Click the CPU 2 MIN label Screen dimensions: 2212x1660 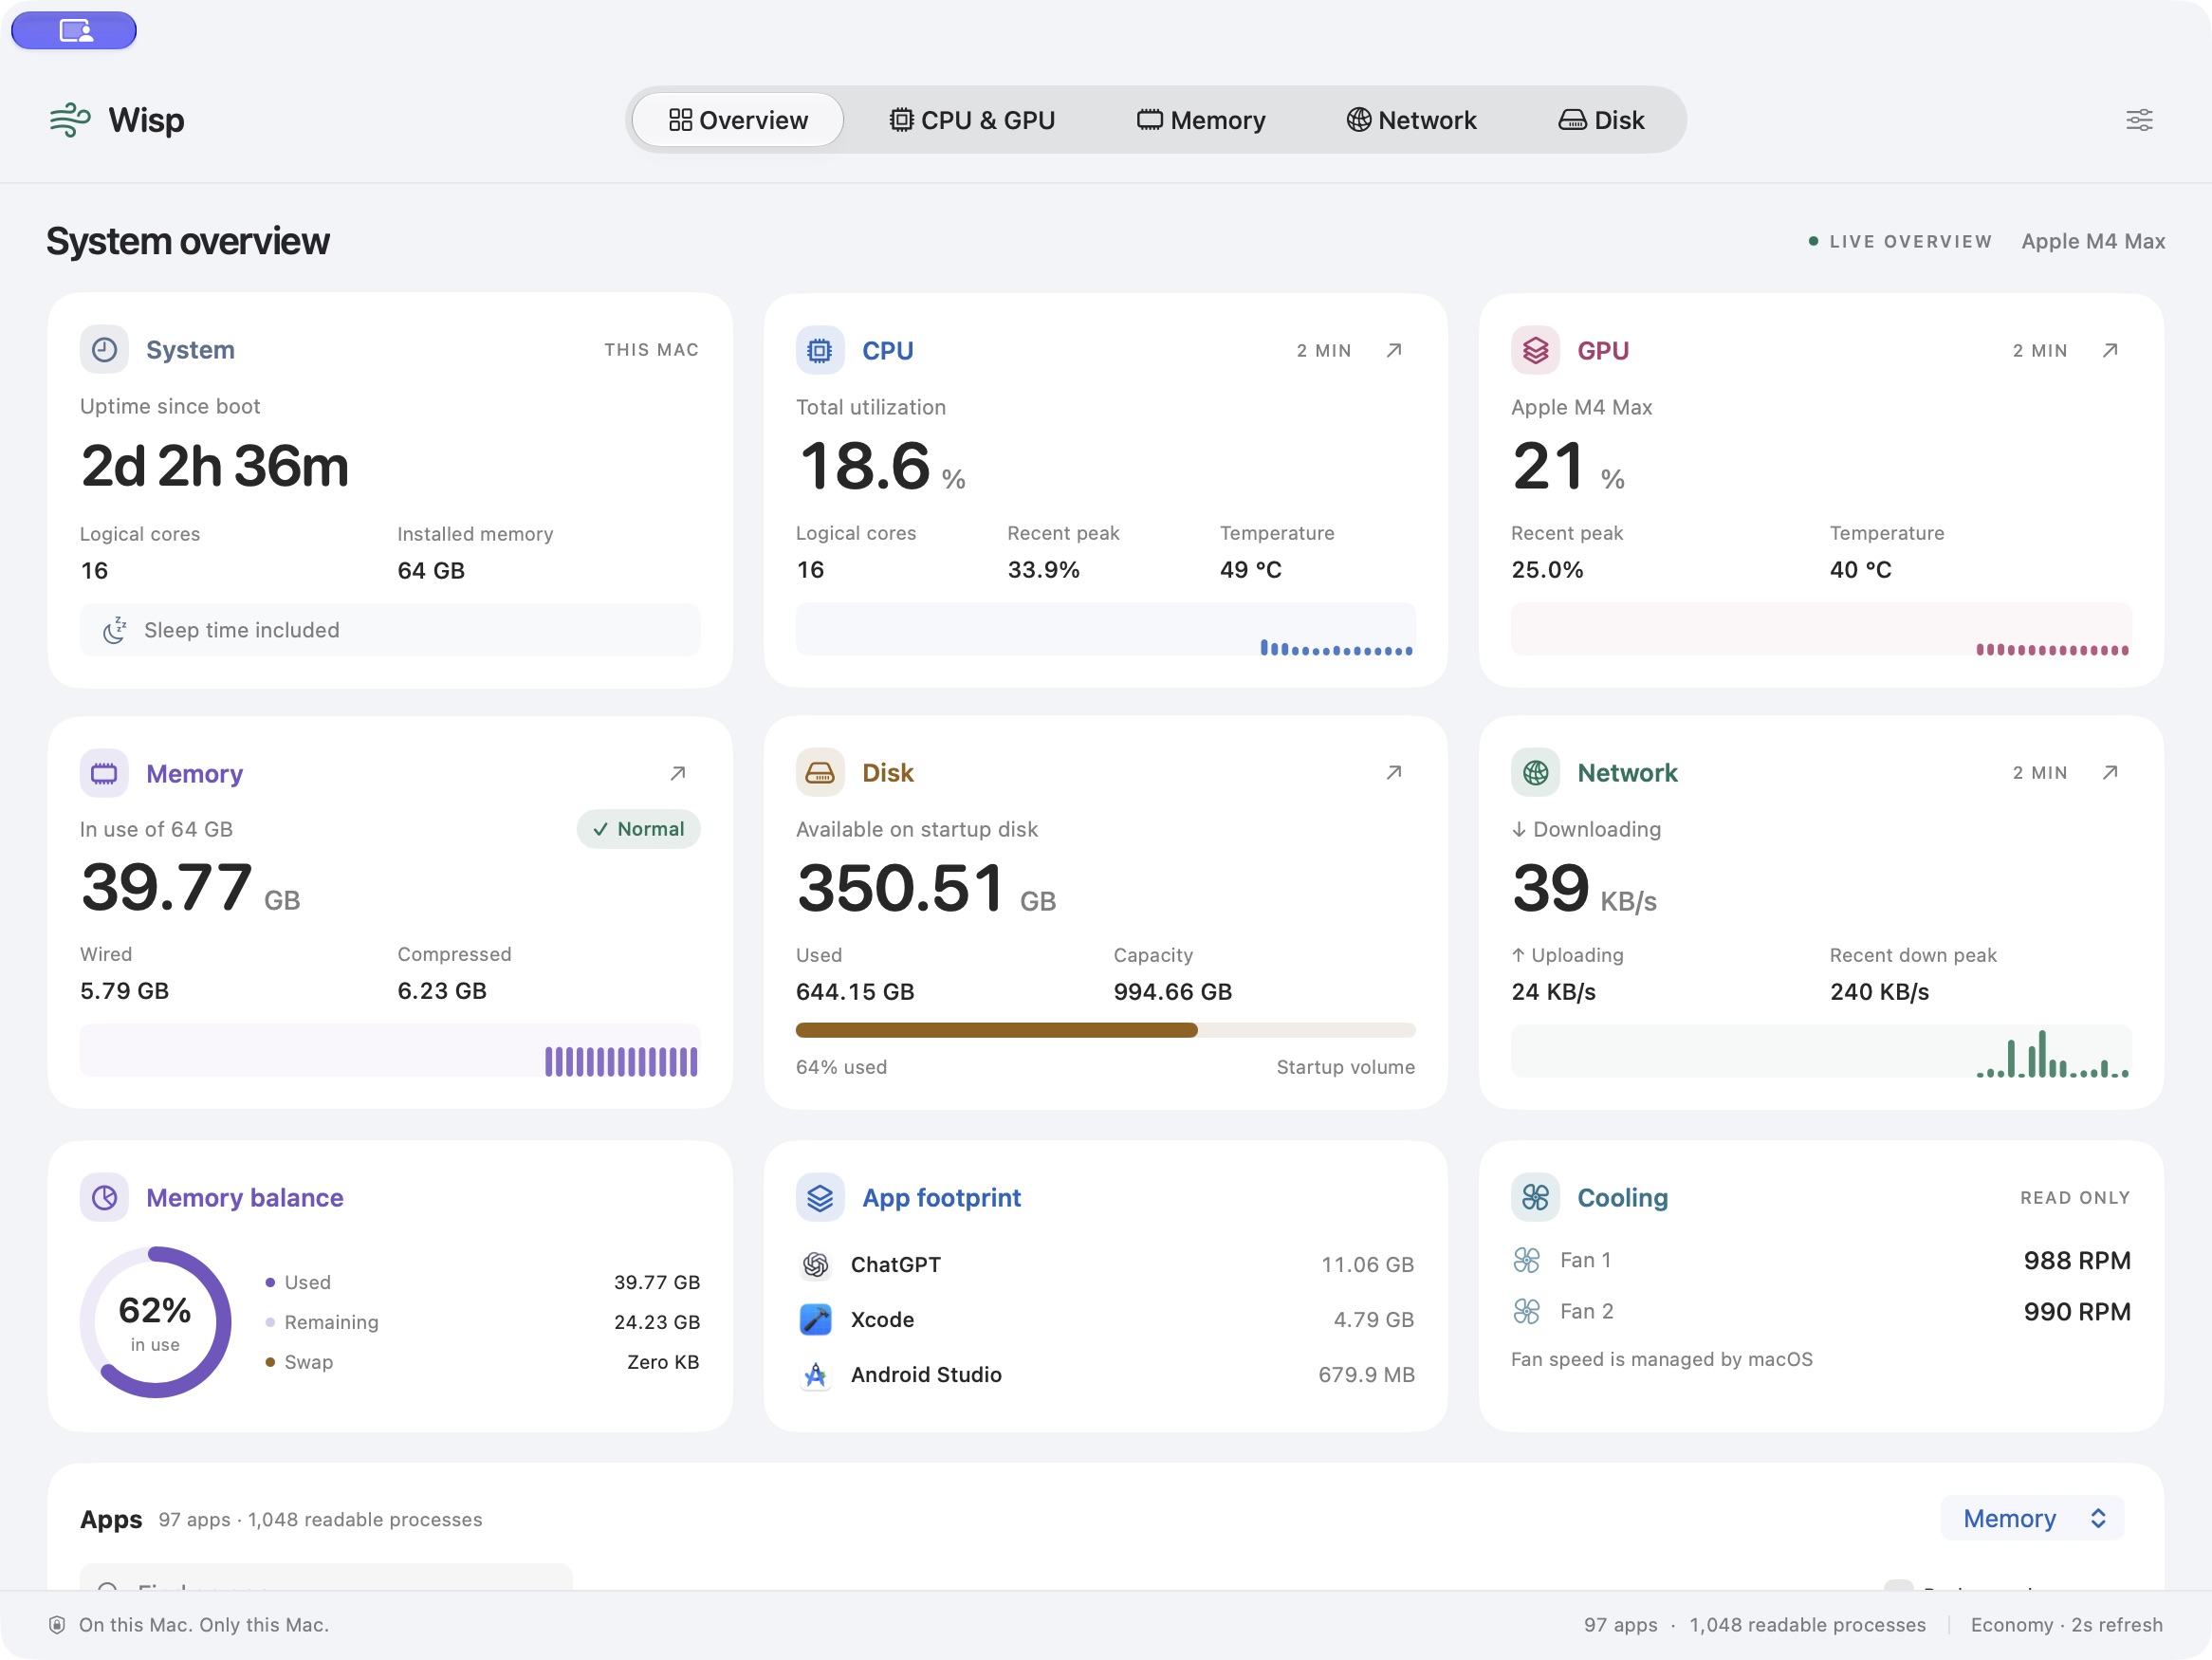click(x=1324, y=351)
